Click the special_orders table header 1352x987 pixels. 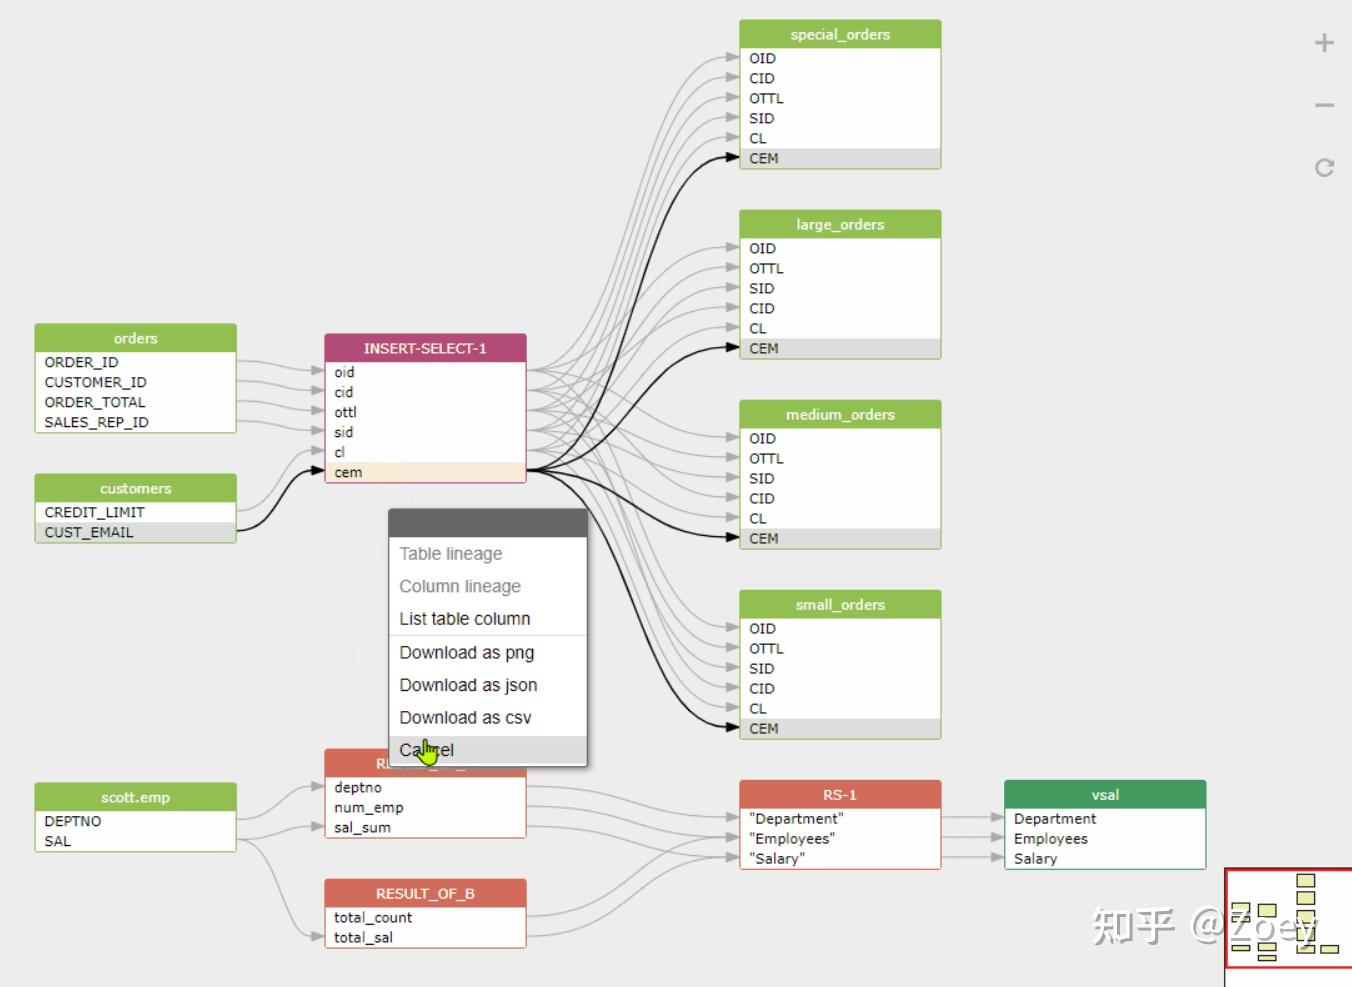(x=840, y=34)
